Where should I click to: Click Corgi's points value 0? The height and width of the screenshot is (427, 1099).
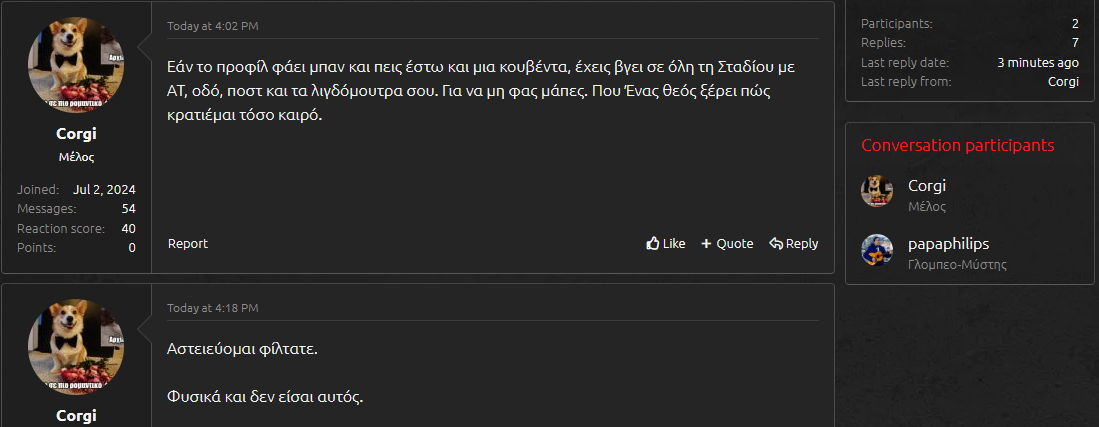click(132, 247)
